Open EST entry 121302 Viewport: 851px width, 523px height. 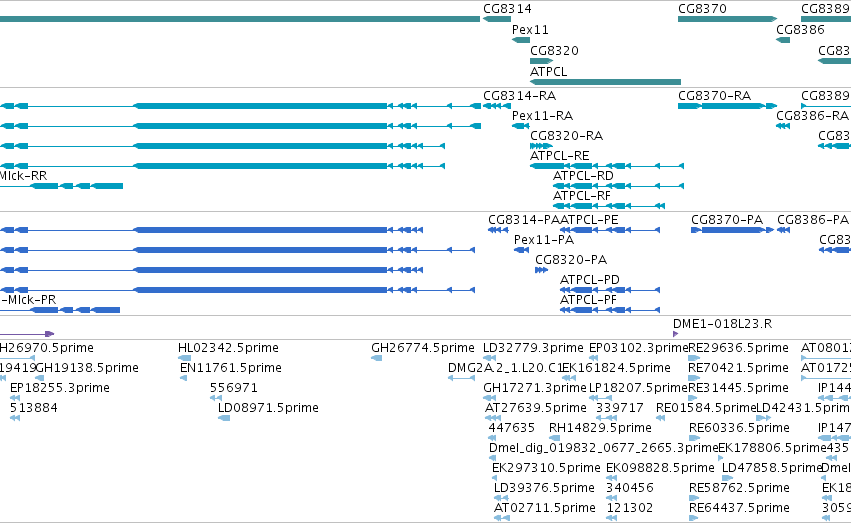630,509
